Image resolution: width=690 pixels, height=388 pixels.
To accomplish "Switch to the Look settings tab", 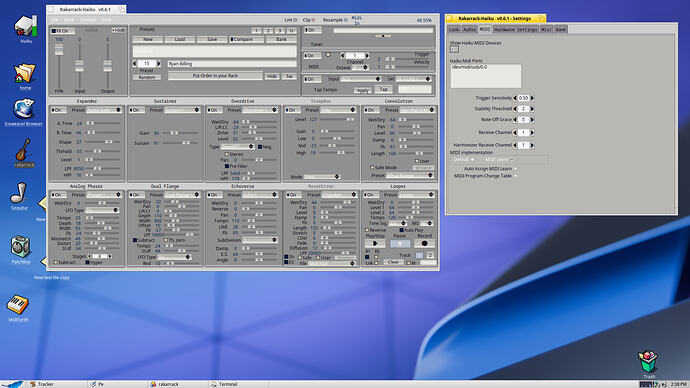I will tap(454, 29).
